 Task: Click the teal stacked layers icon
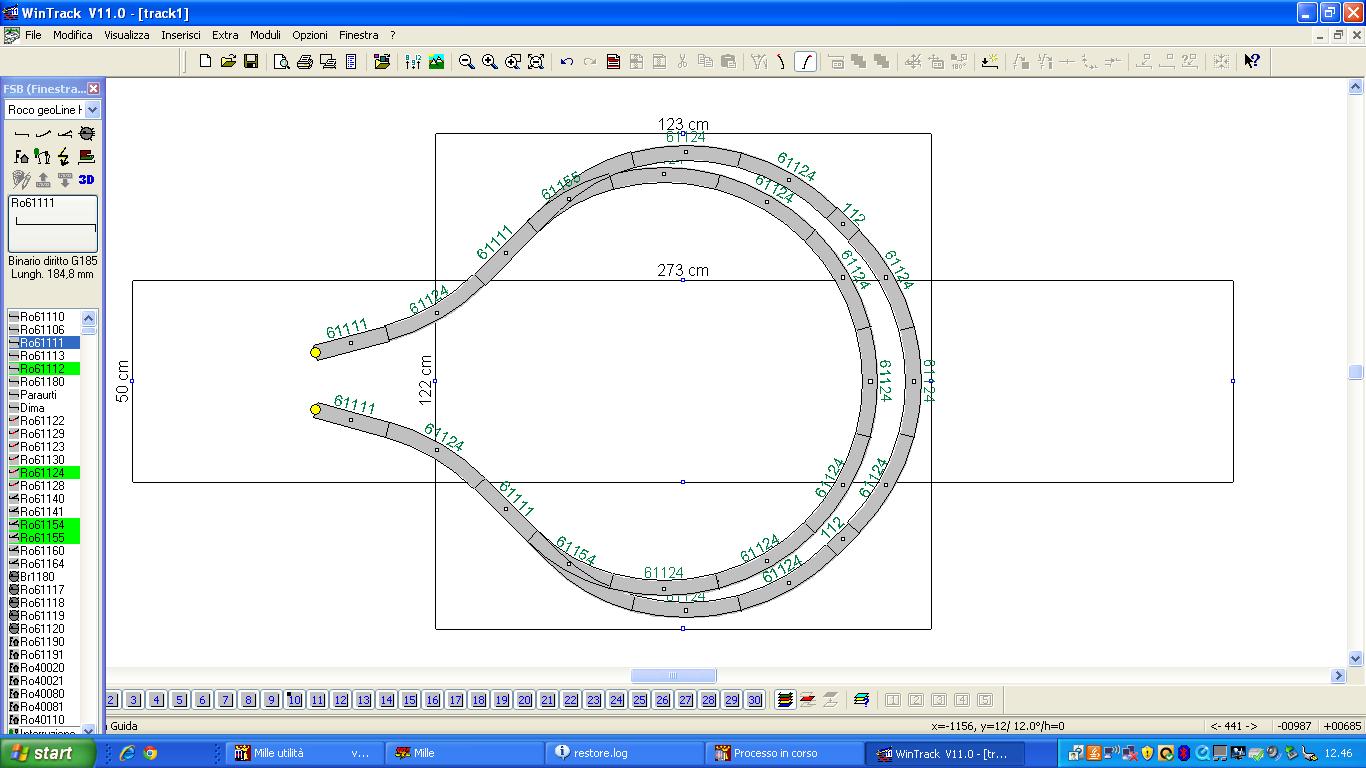861,700
